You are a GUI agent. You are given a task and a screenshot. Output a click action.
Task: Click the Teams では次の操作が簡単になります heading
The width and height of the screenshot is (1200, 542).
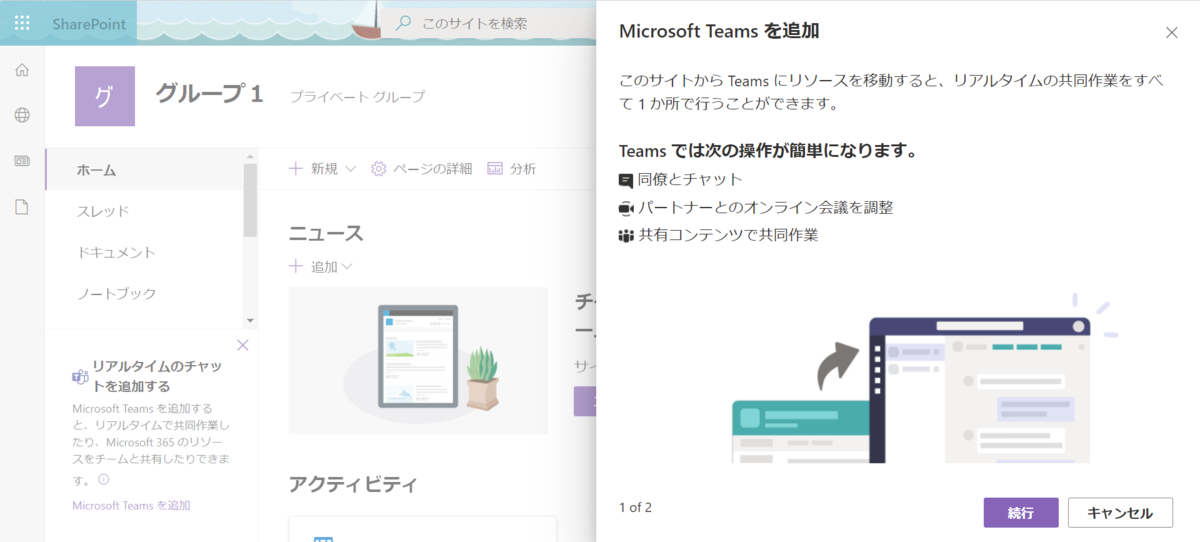click(x=769, y=151)
